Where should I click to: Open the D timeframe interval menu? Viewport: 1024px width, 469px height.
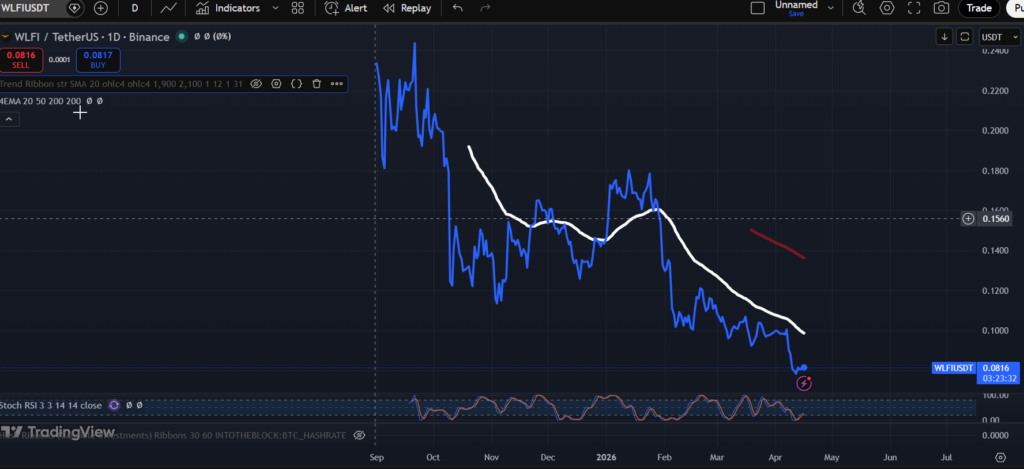click(x=134, y=8)
